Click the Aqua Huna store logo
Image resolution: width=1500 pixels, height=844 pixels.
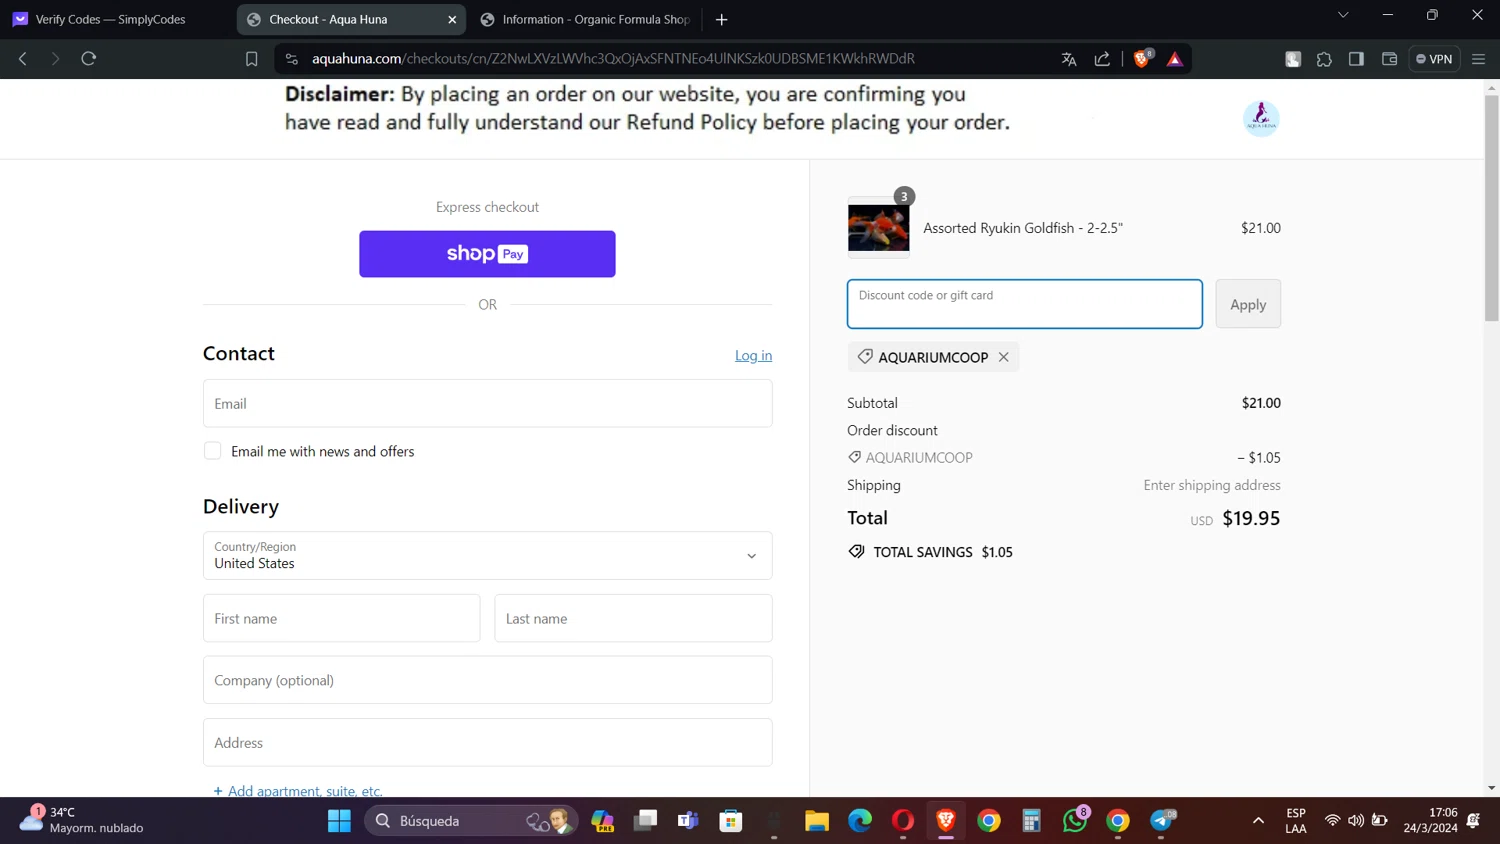[x=1261, y=118]
